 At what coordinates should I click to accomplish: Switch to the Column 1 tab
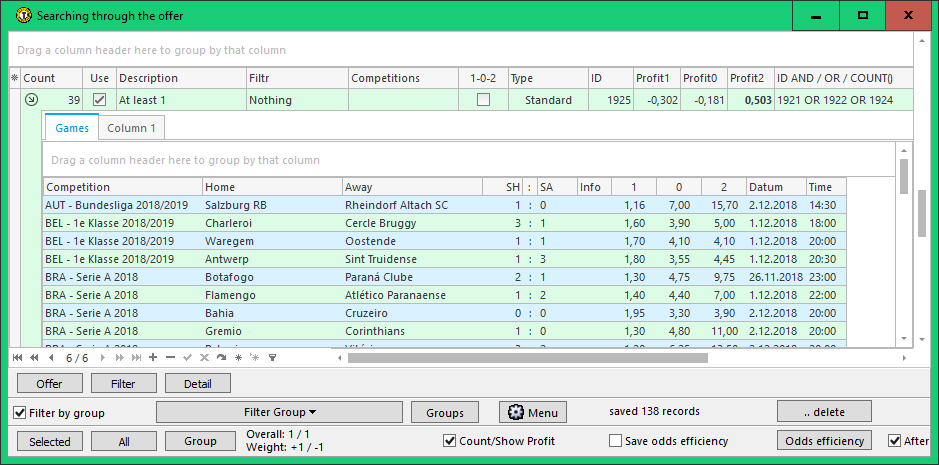(131, 128)
